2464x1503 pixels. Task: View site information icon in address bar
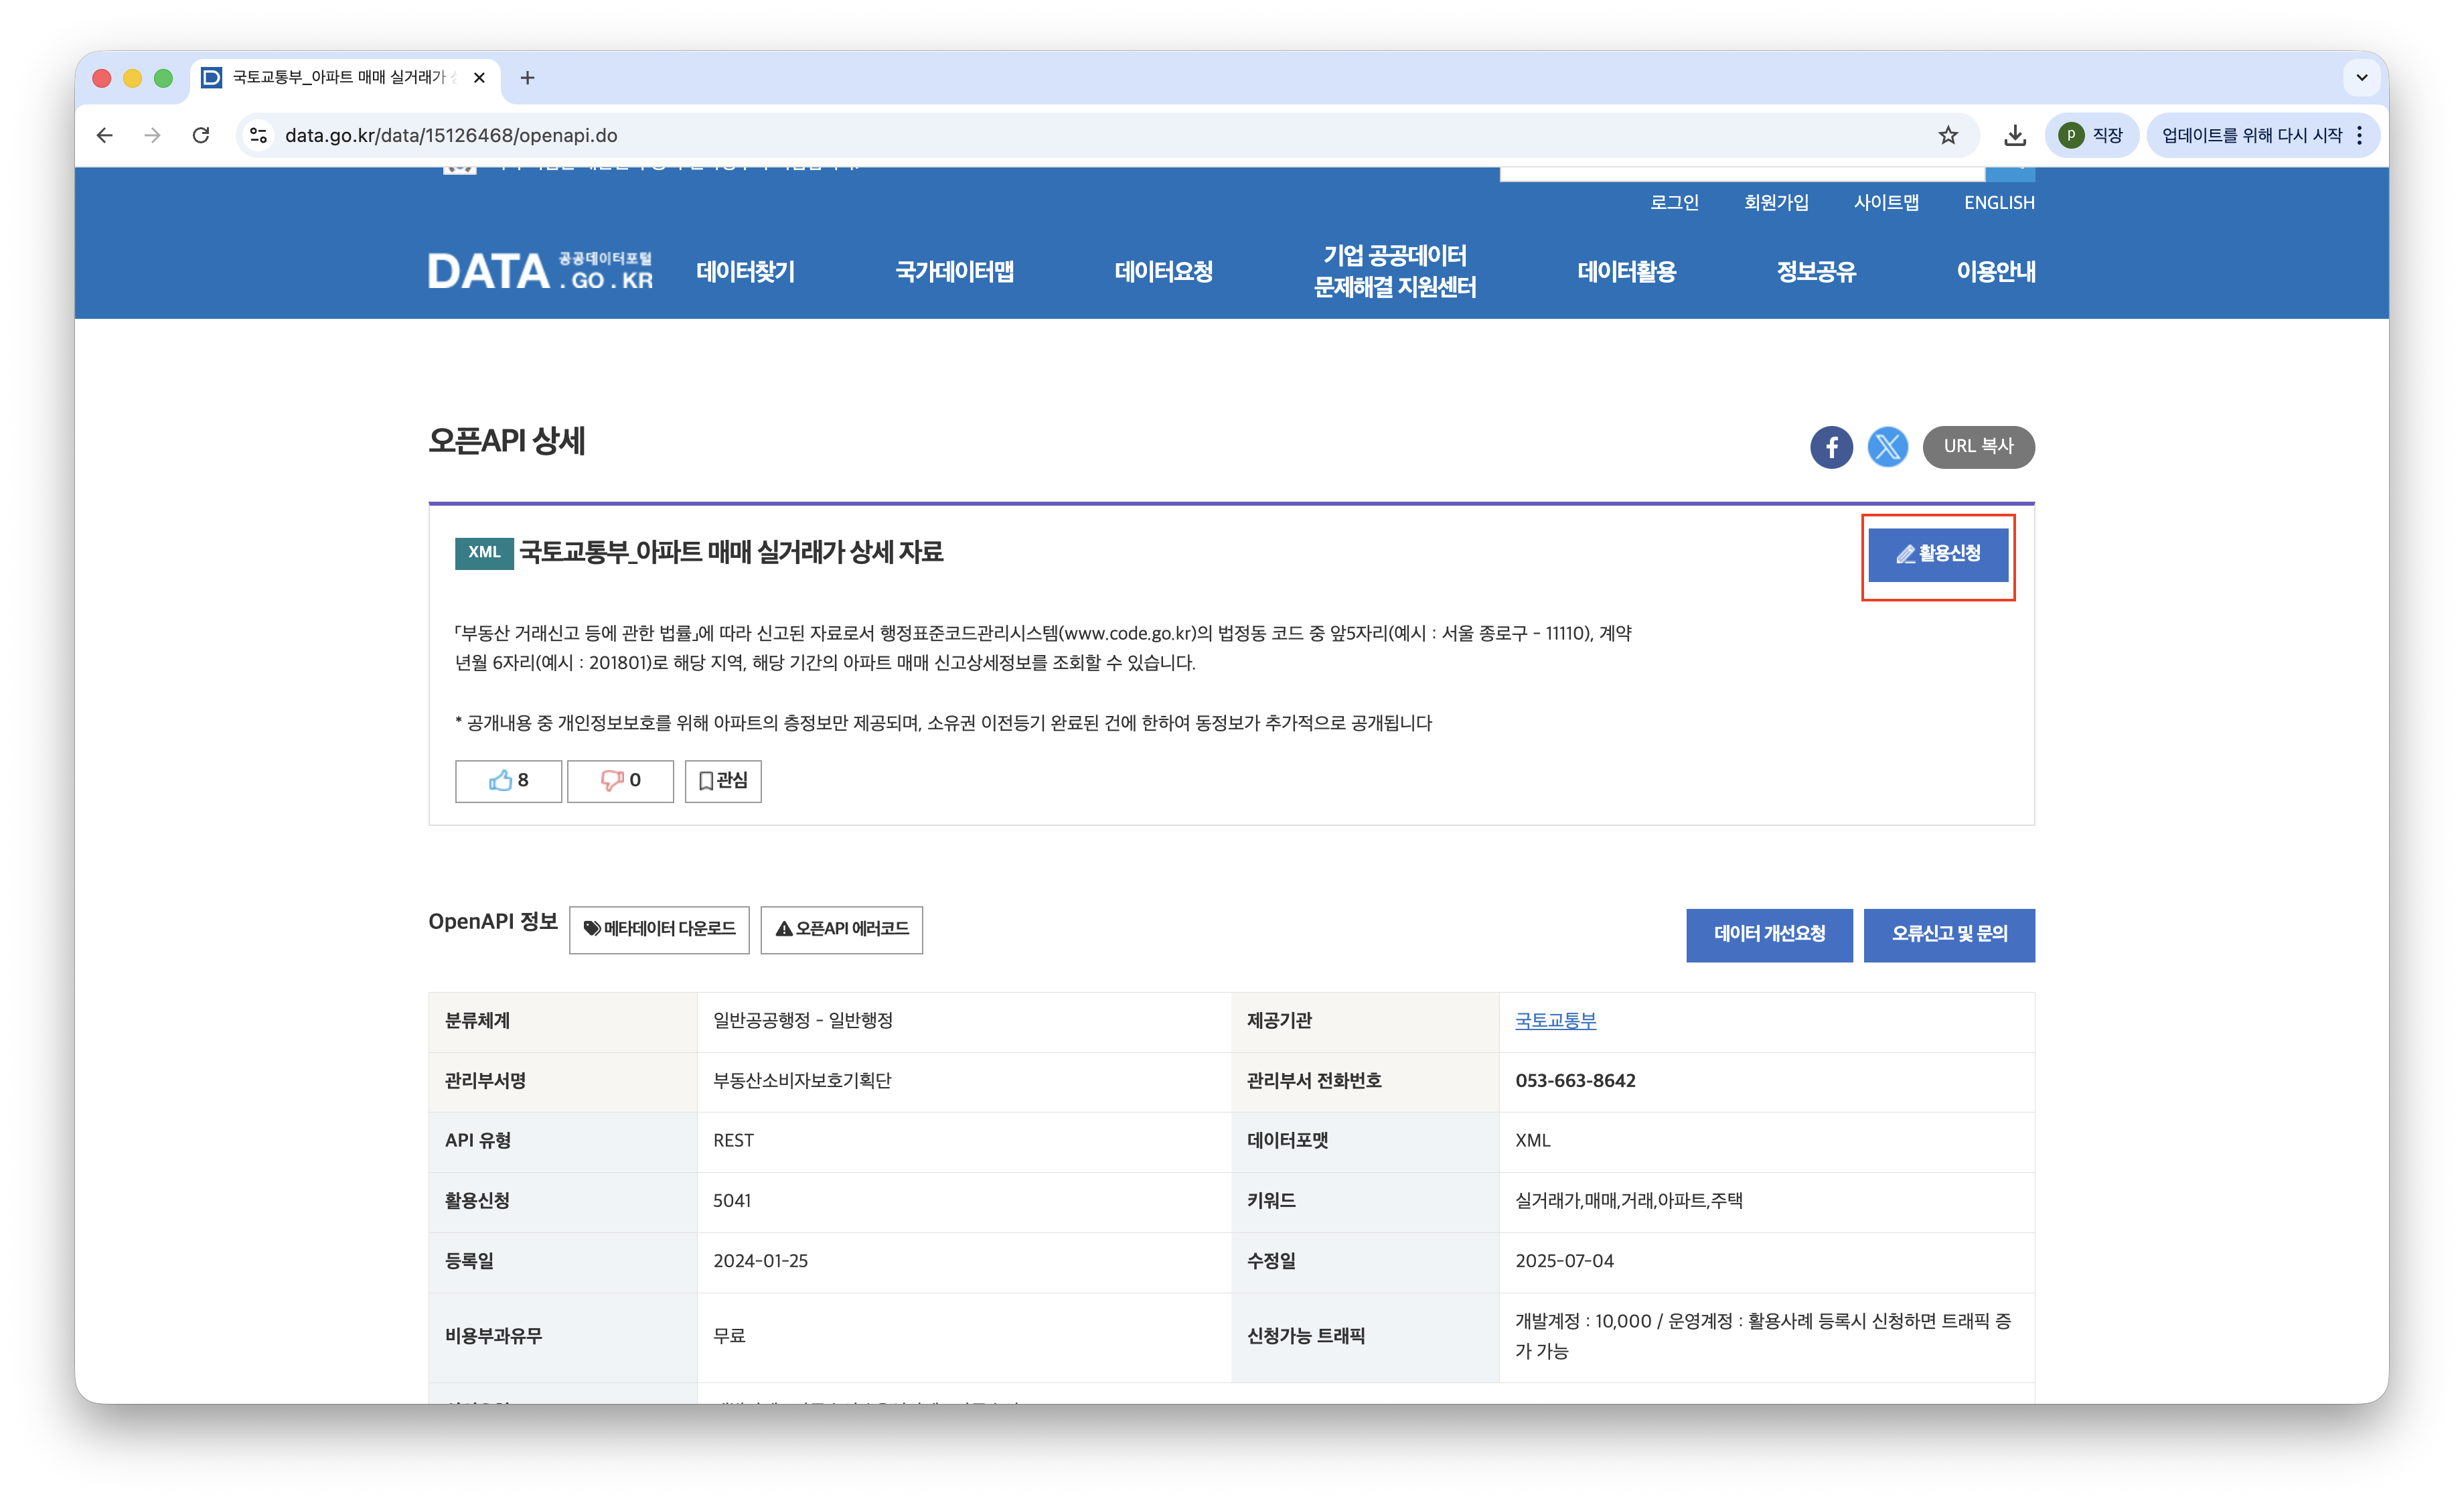click(x=259, y=135)
